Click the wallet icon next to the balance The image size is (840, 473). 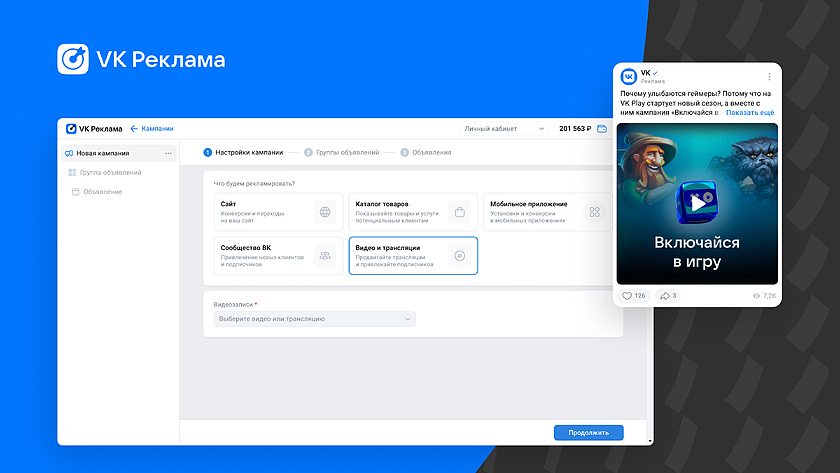pos(602,129)
